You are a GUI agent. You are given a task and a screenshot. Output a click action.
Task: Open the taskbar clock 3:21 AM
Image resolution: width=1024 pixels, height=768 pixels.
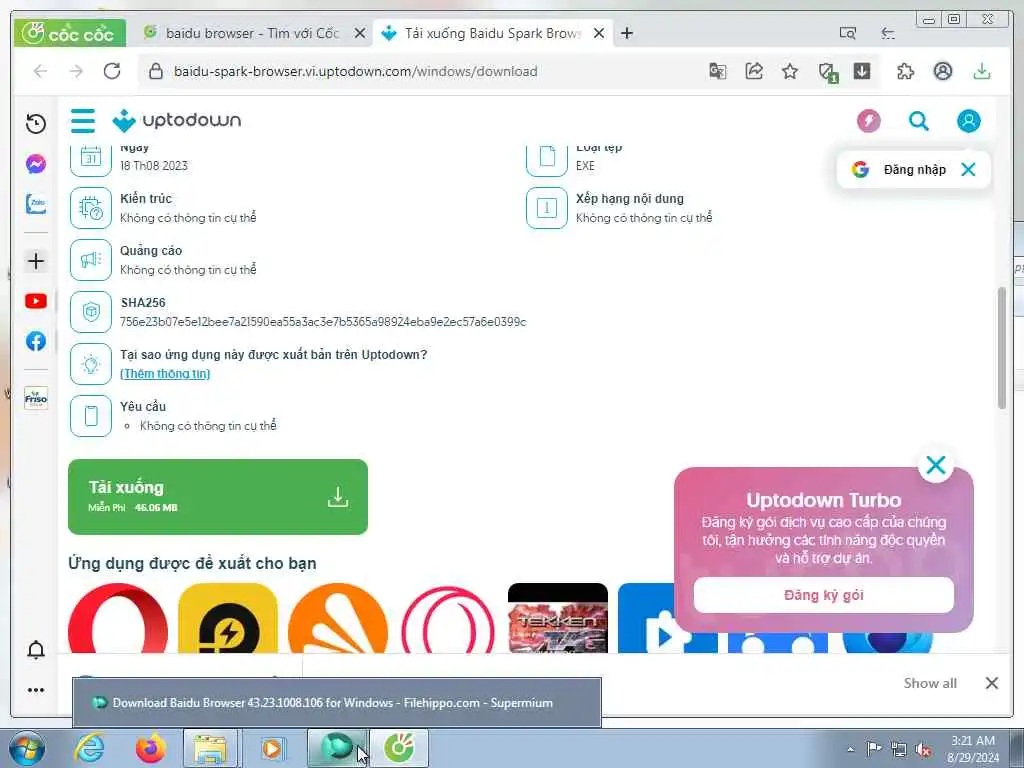point(973,749)
